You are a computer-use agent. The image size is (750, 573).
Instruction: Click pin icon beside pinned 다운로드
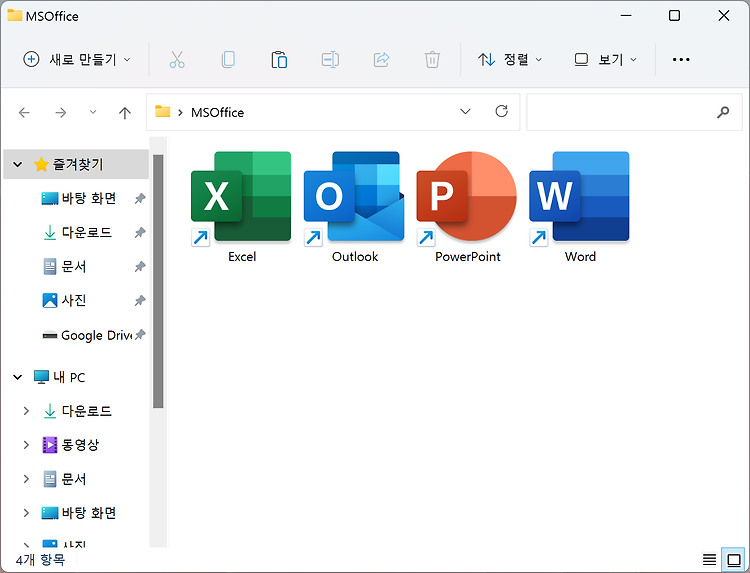coord(140,232)
